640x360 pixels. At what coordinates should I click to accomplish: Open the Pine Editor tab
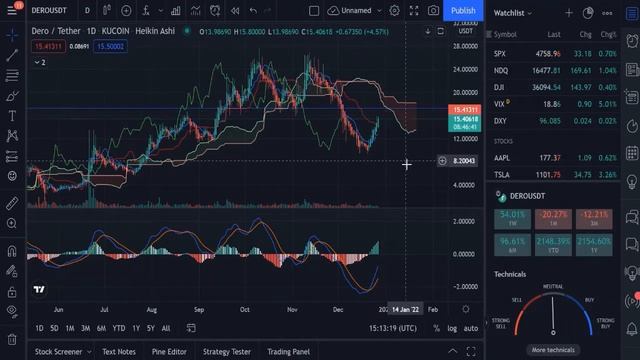tap(169, 352)
